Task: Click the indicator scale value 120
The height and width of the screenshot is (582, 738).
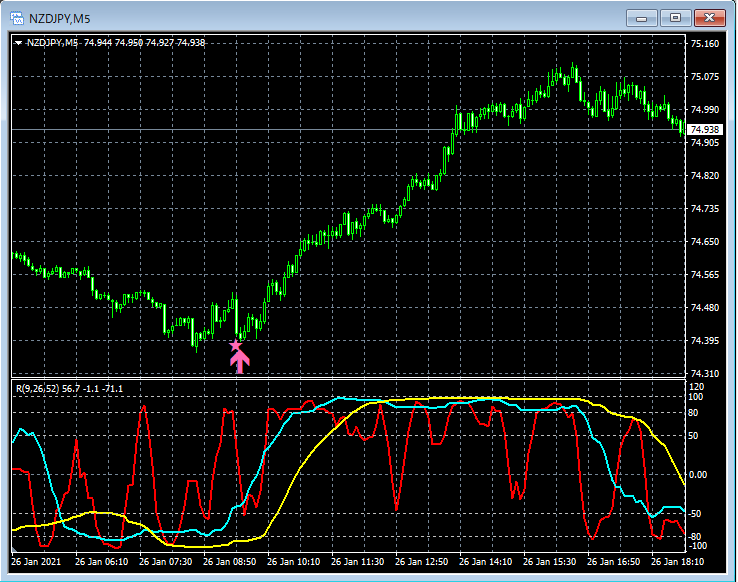Action: coord(696,387)
